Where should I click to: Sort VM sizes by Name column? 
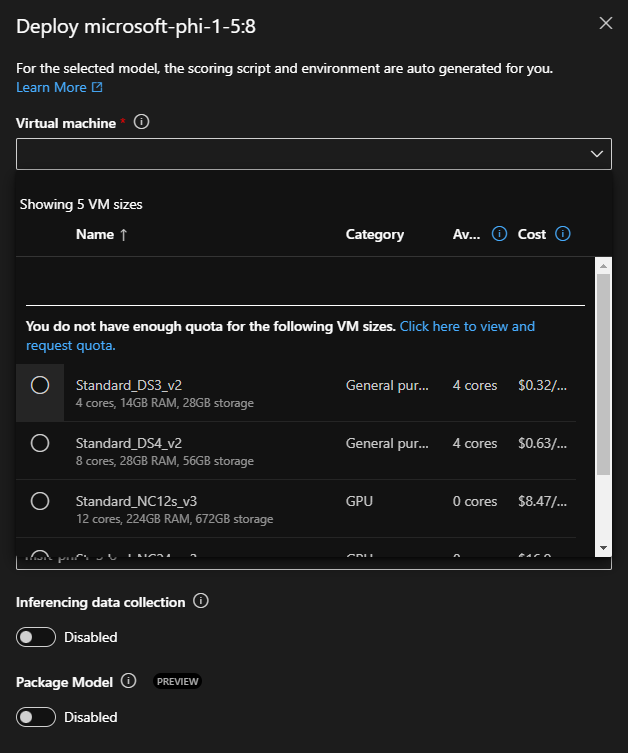(95, 234)
